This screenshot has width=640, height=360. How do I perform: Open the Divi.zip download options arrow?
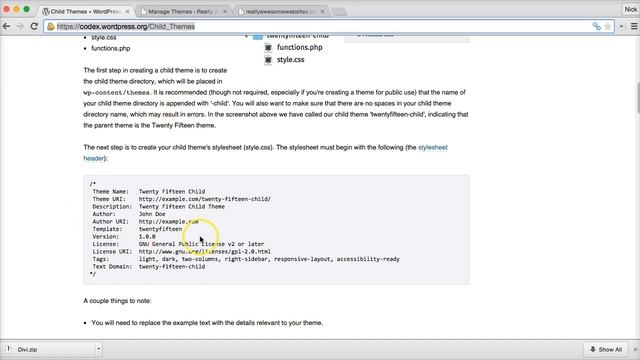click(98, 349)
